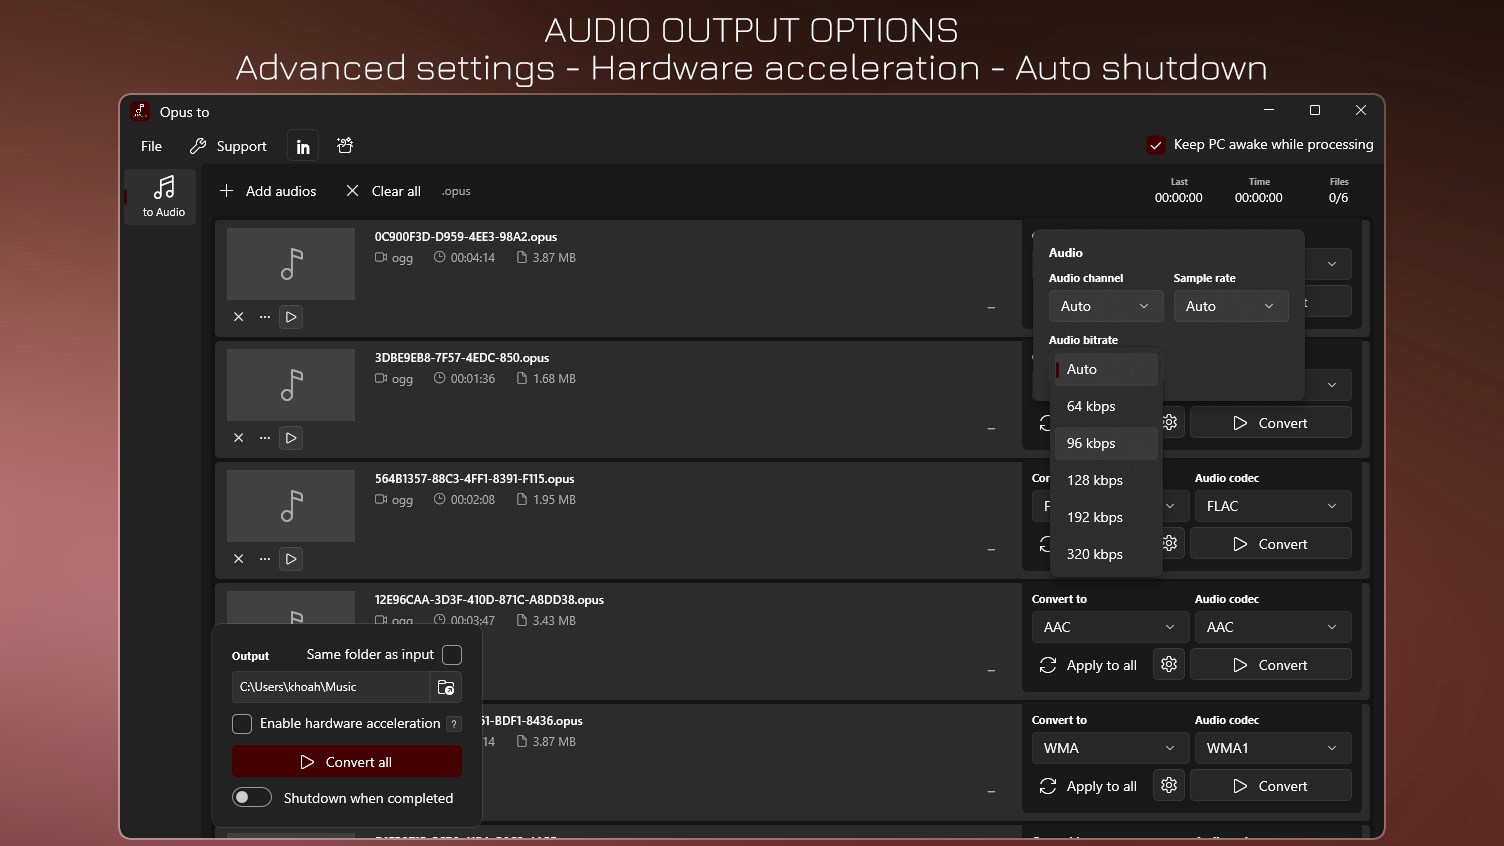Image resolution: width=1504 pixels, height=846 pixels.
Task: Open more options for 564B1357-88C3-4FF1-8391-F115.opus
Action: click(x=265, y=559)
